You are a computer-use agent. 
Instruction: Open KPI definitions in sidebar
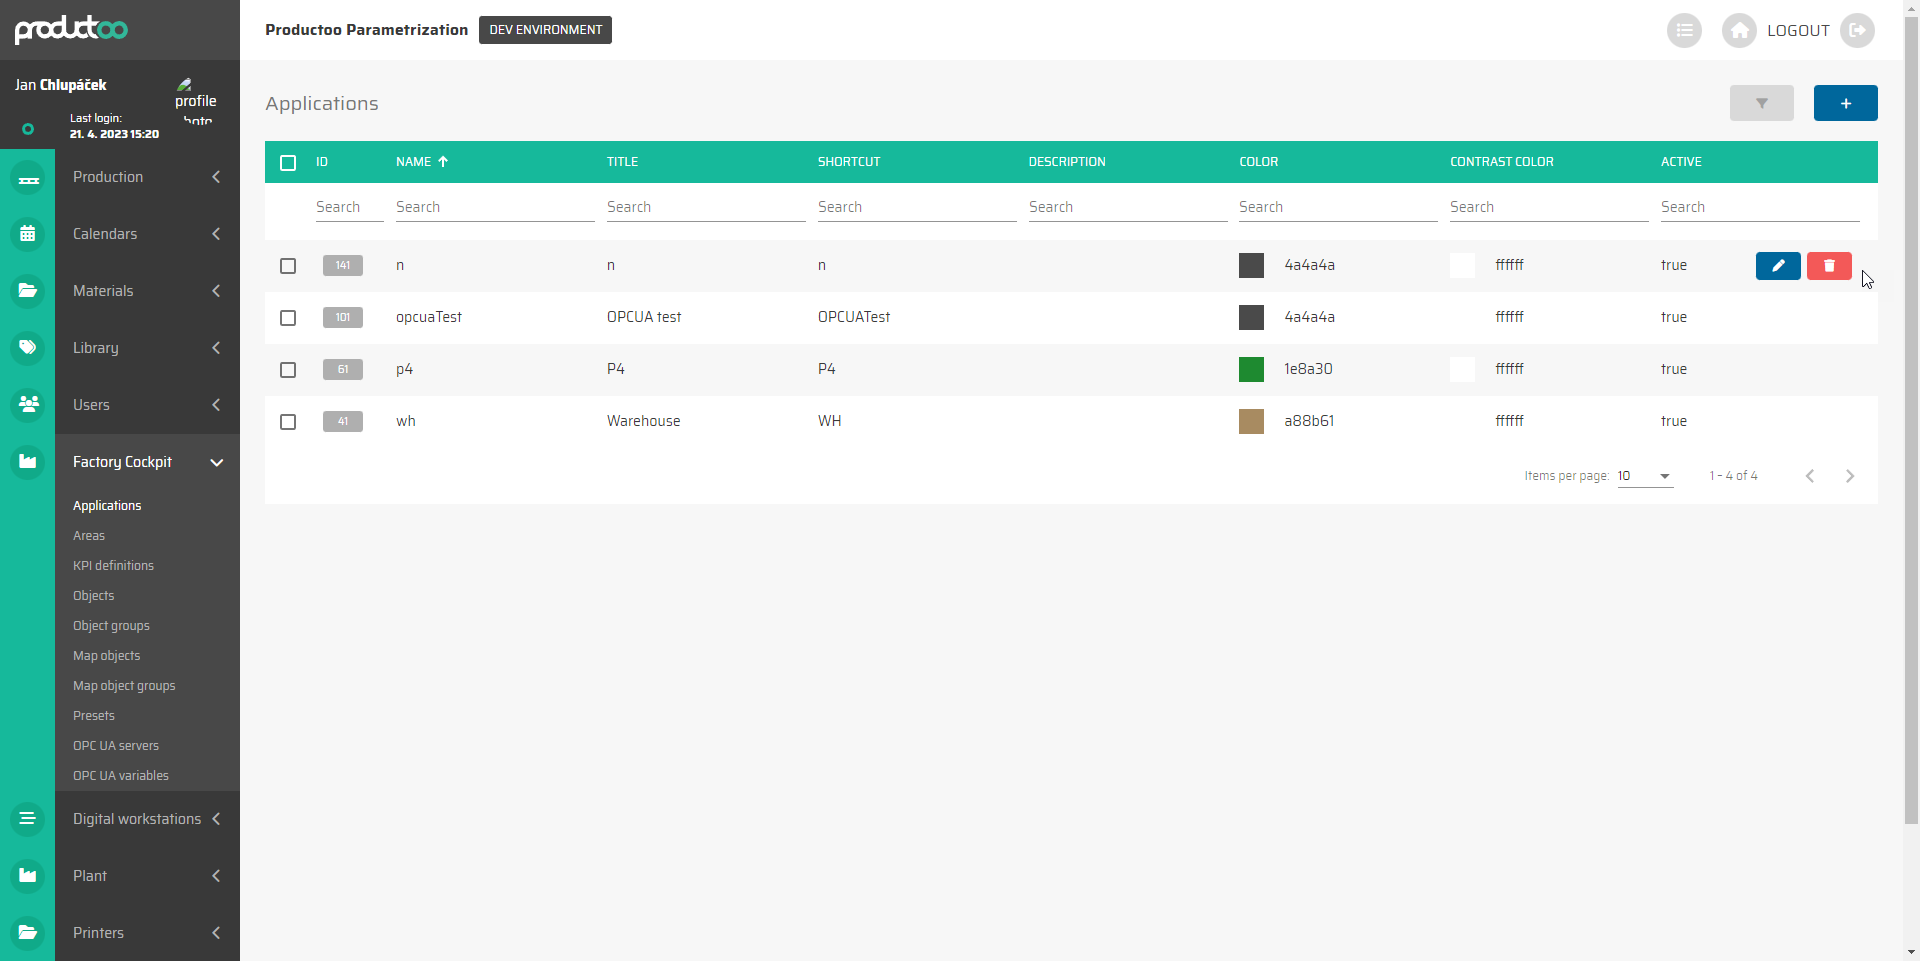[x=113, y=566]
